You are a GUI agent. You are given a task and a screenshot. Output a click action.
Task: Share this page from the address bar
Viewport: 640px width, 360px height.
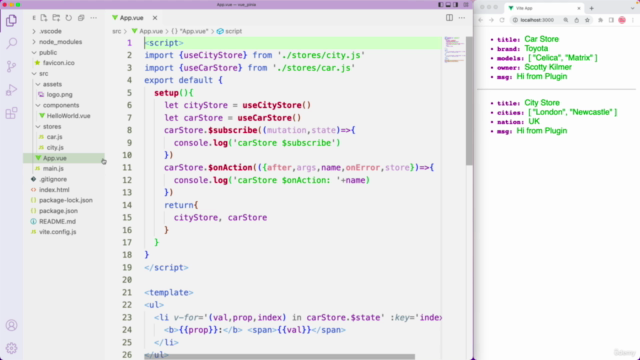point(576,20)
